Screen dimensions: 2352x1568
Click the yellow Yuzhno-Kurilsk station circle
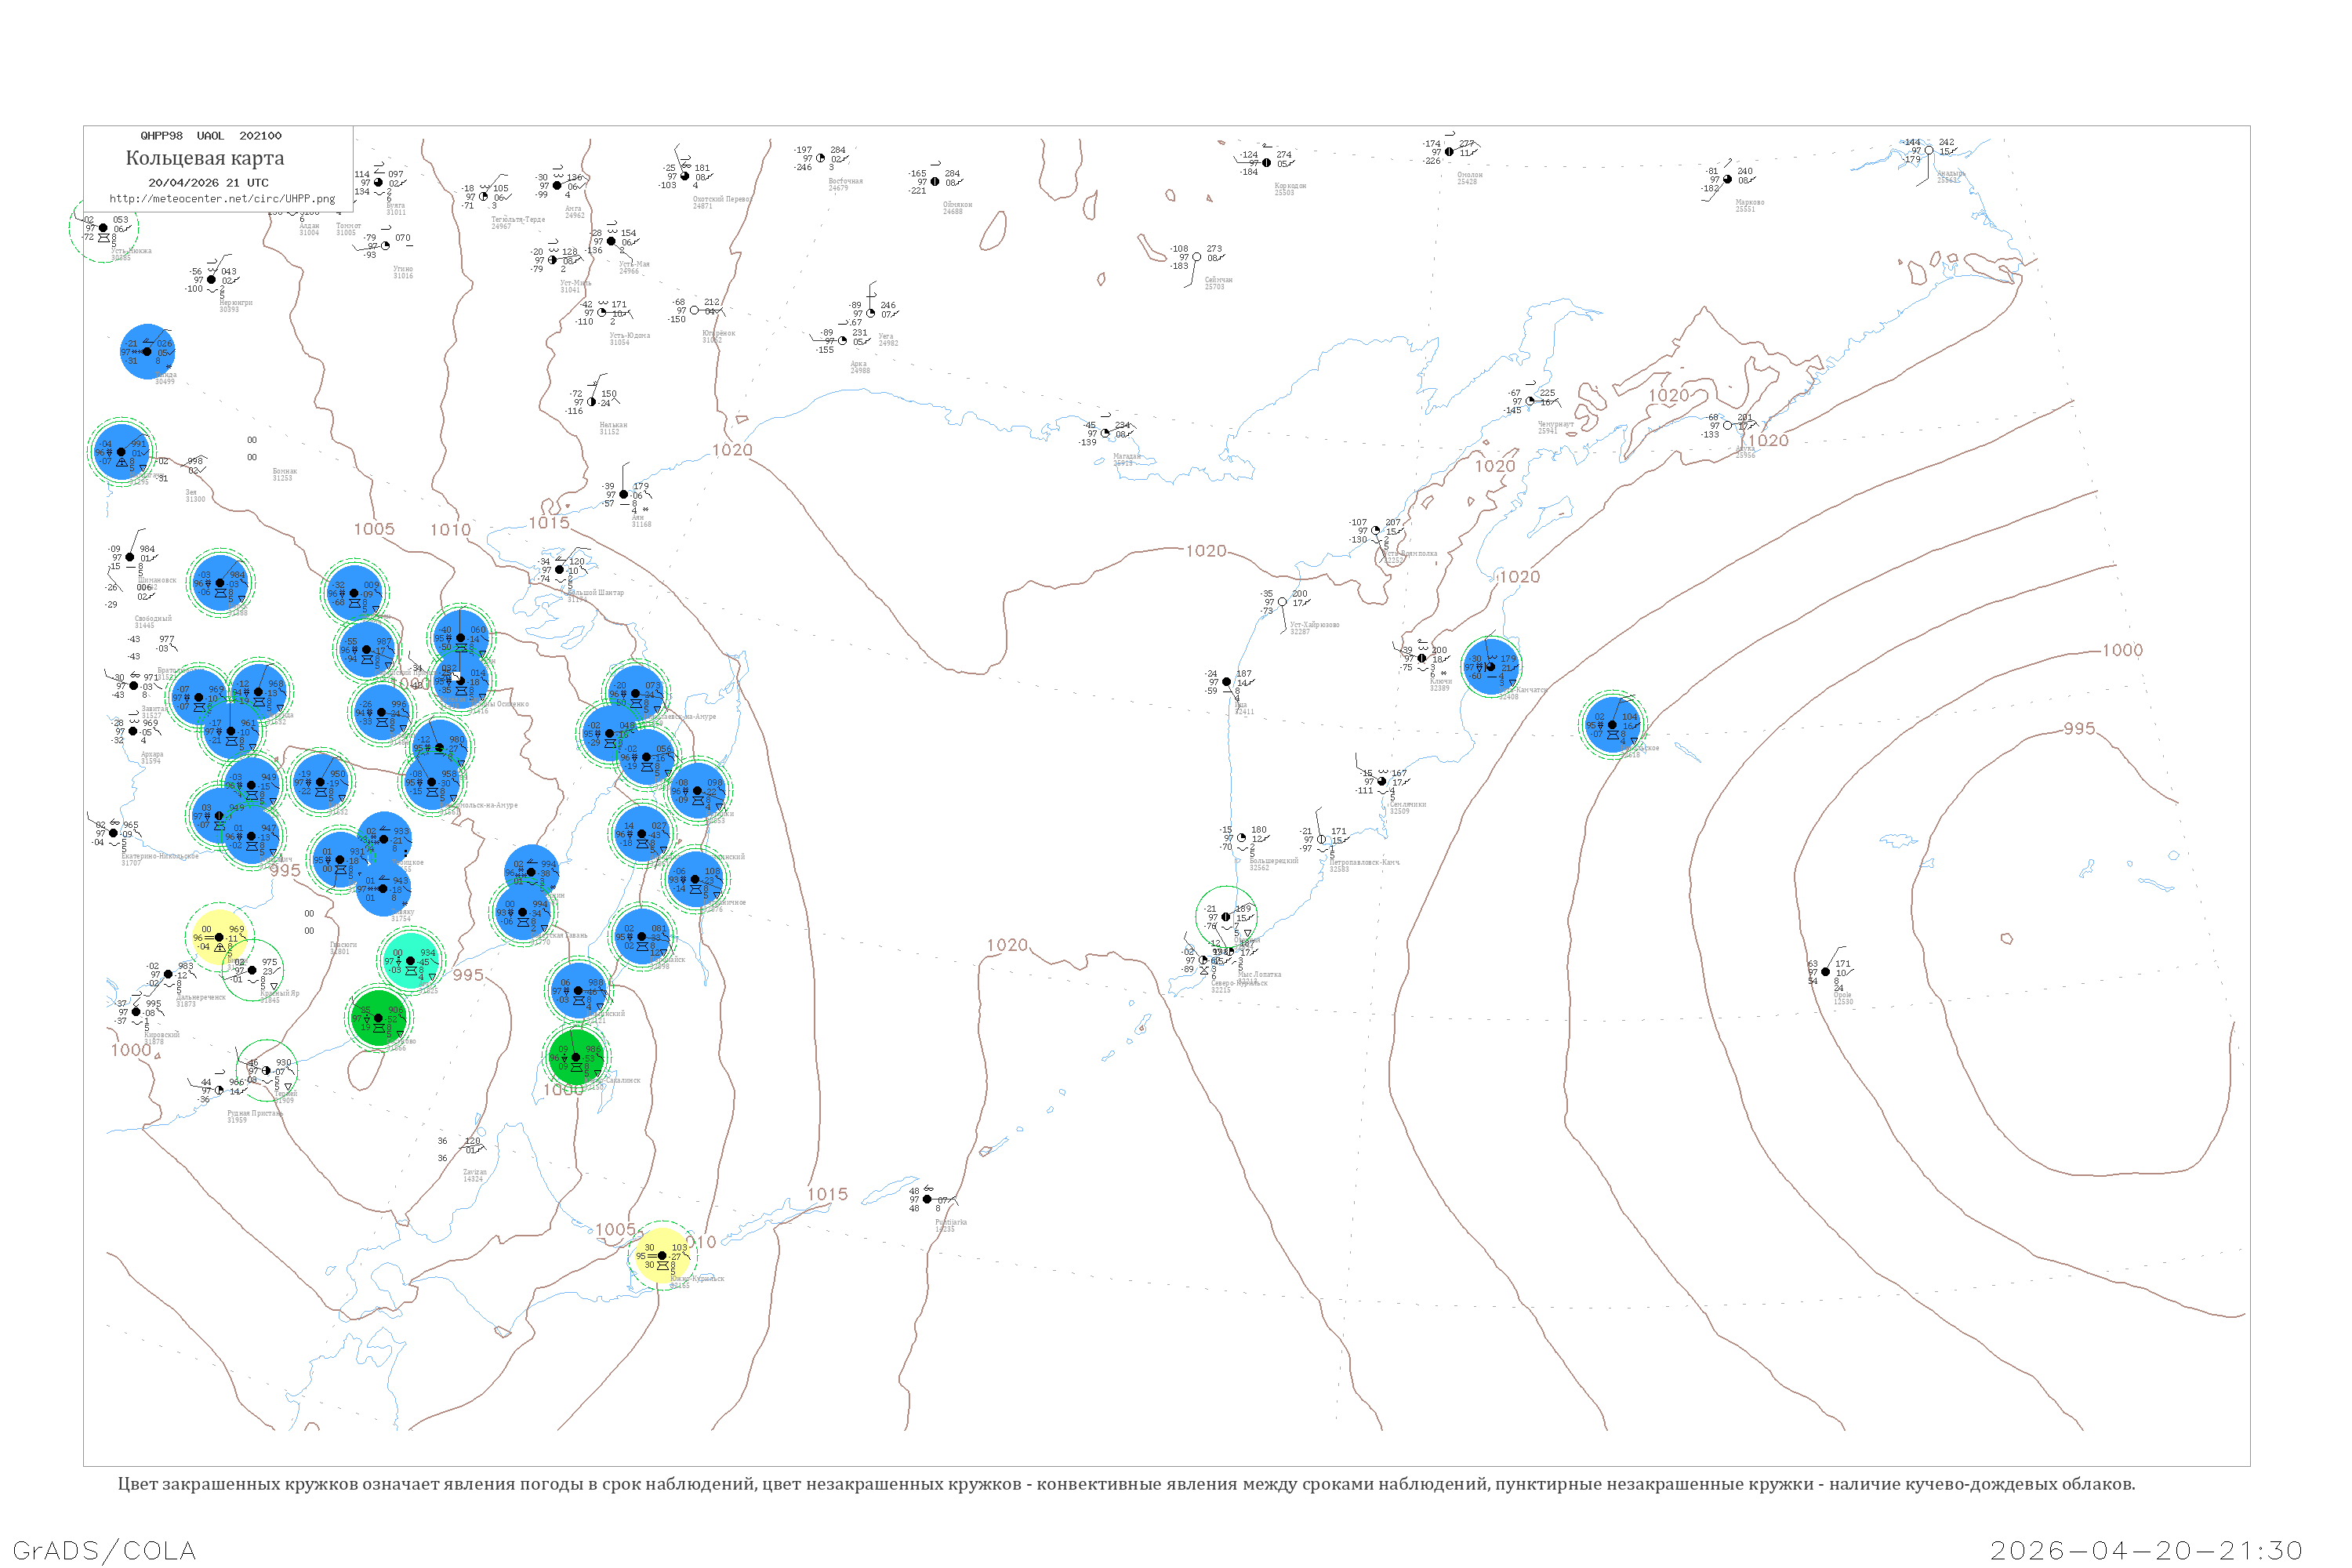click(x=661, y=1255)
